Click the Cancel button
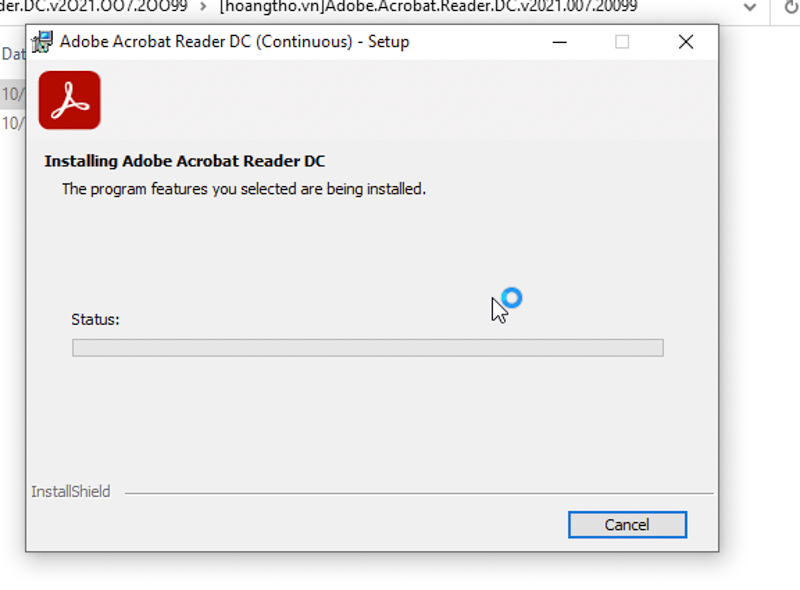The width and height of the screenshot is (800, 590). pos(627,525)
